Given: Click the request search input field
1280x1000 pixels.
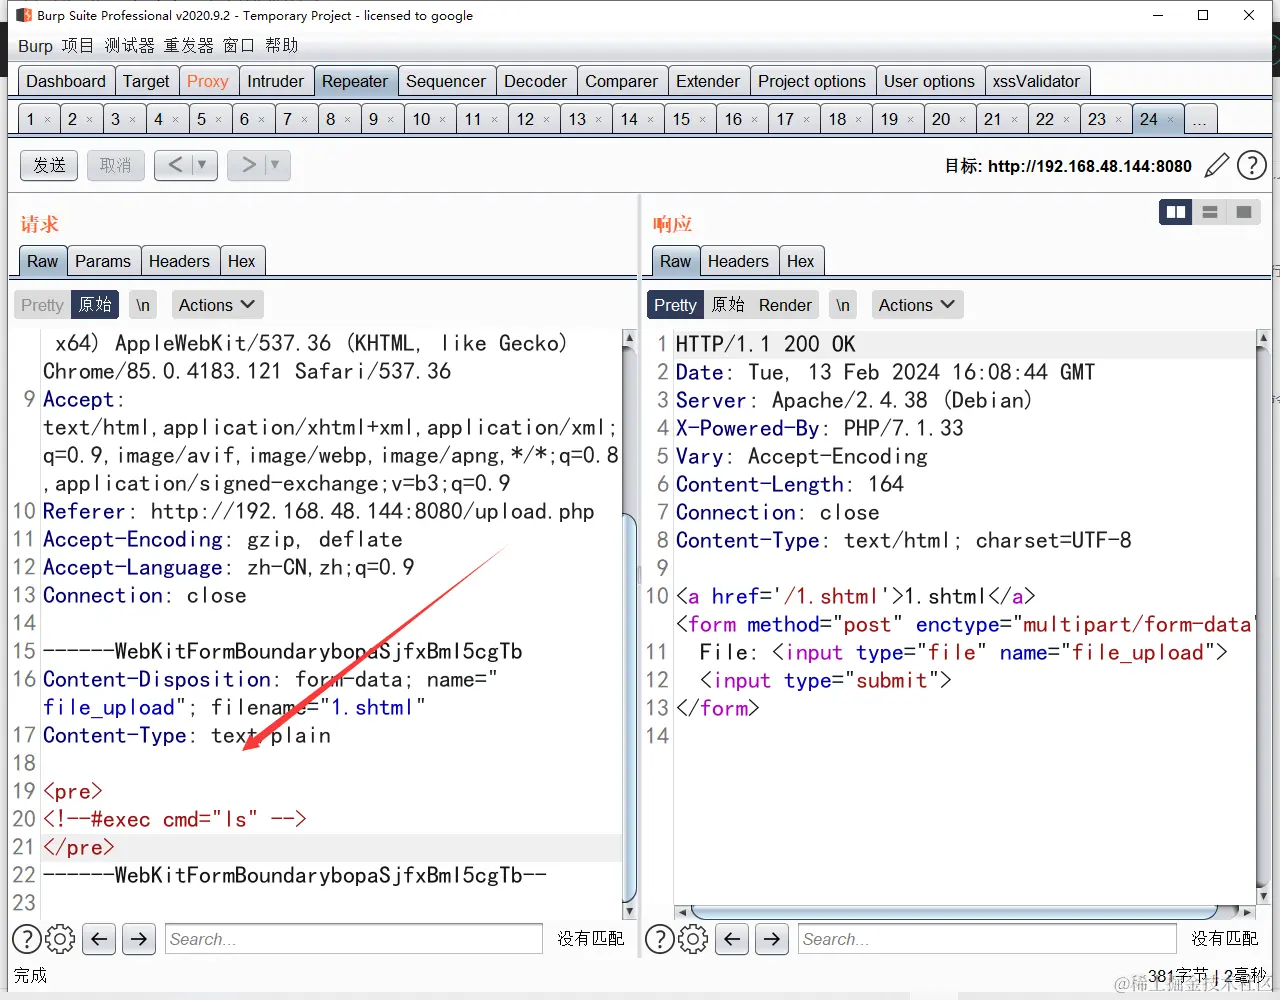Looking at the screenshot, I should (354, 939).
